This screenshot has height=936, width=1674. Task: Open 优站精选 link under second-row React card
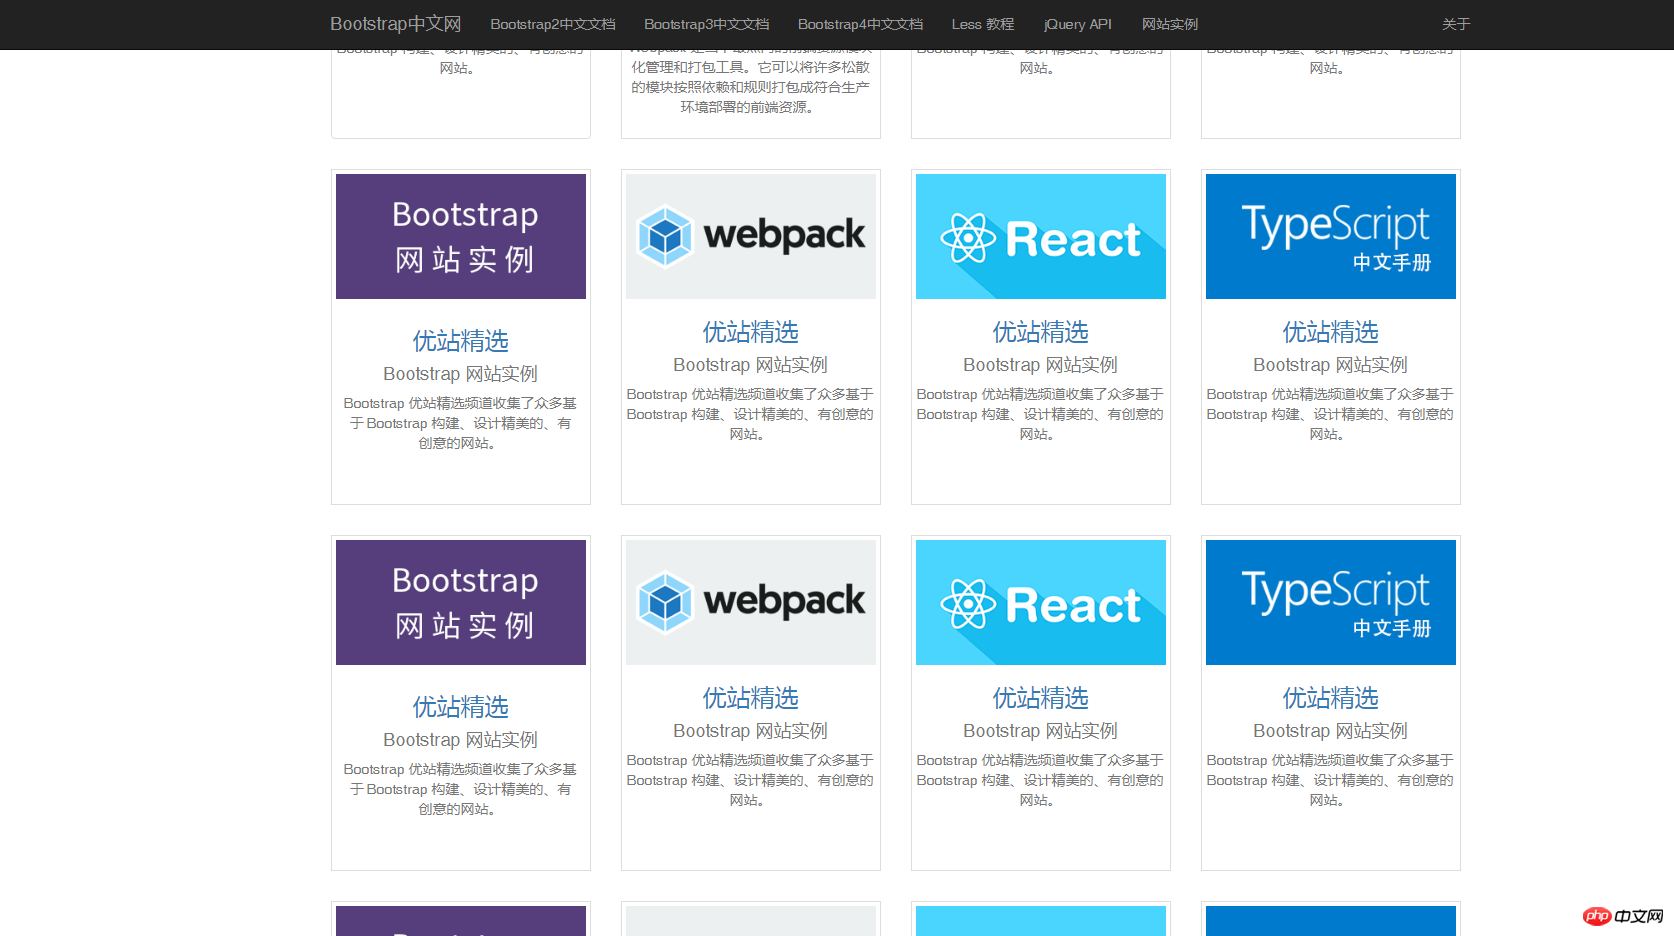pos(1041,332)
